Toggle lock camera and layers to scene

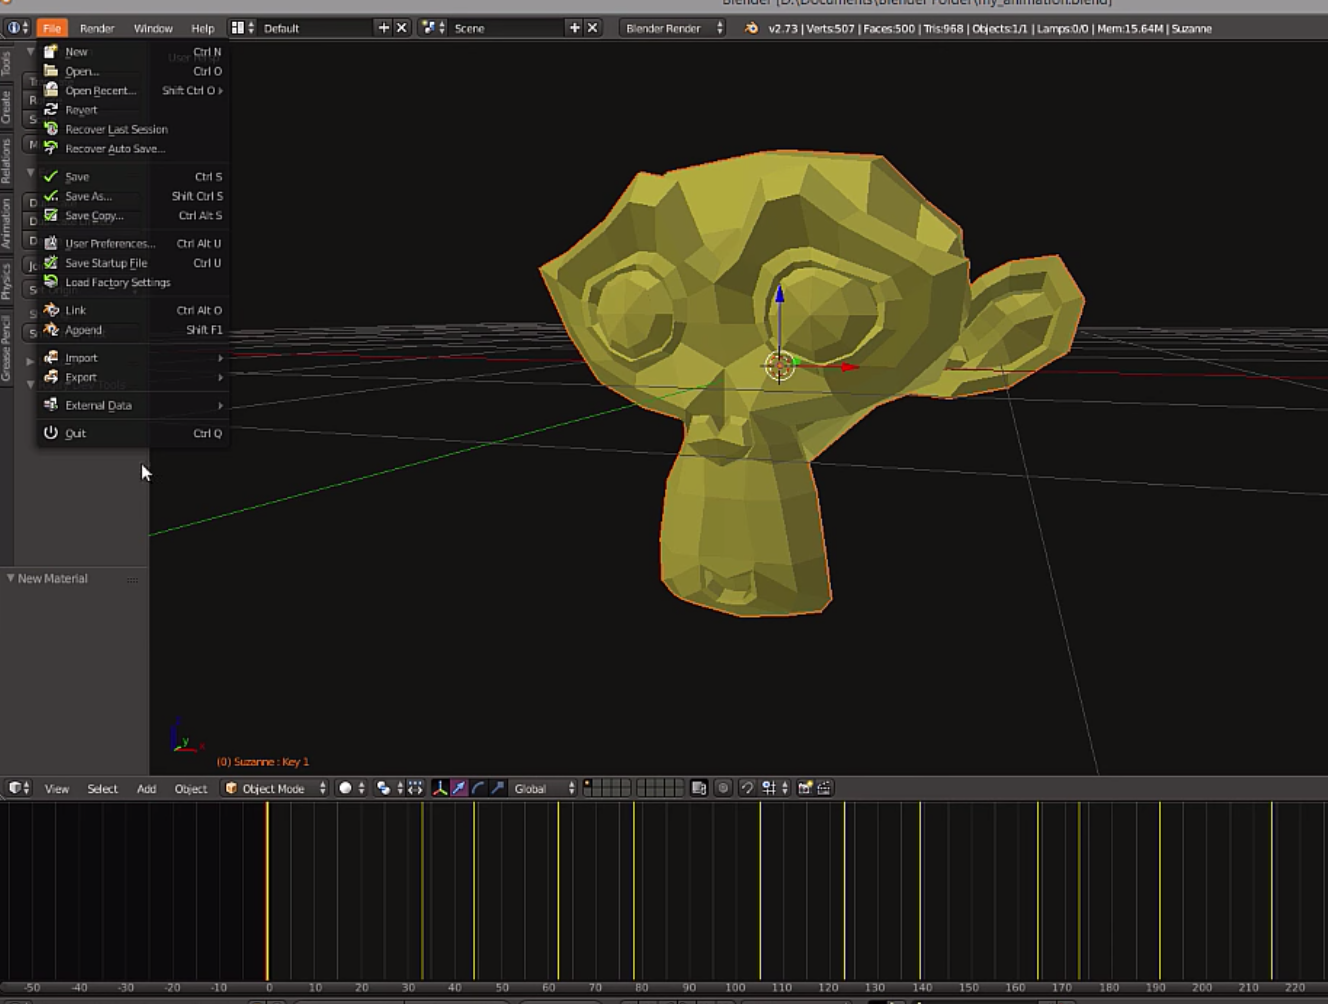click(699, 788)
